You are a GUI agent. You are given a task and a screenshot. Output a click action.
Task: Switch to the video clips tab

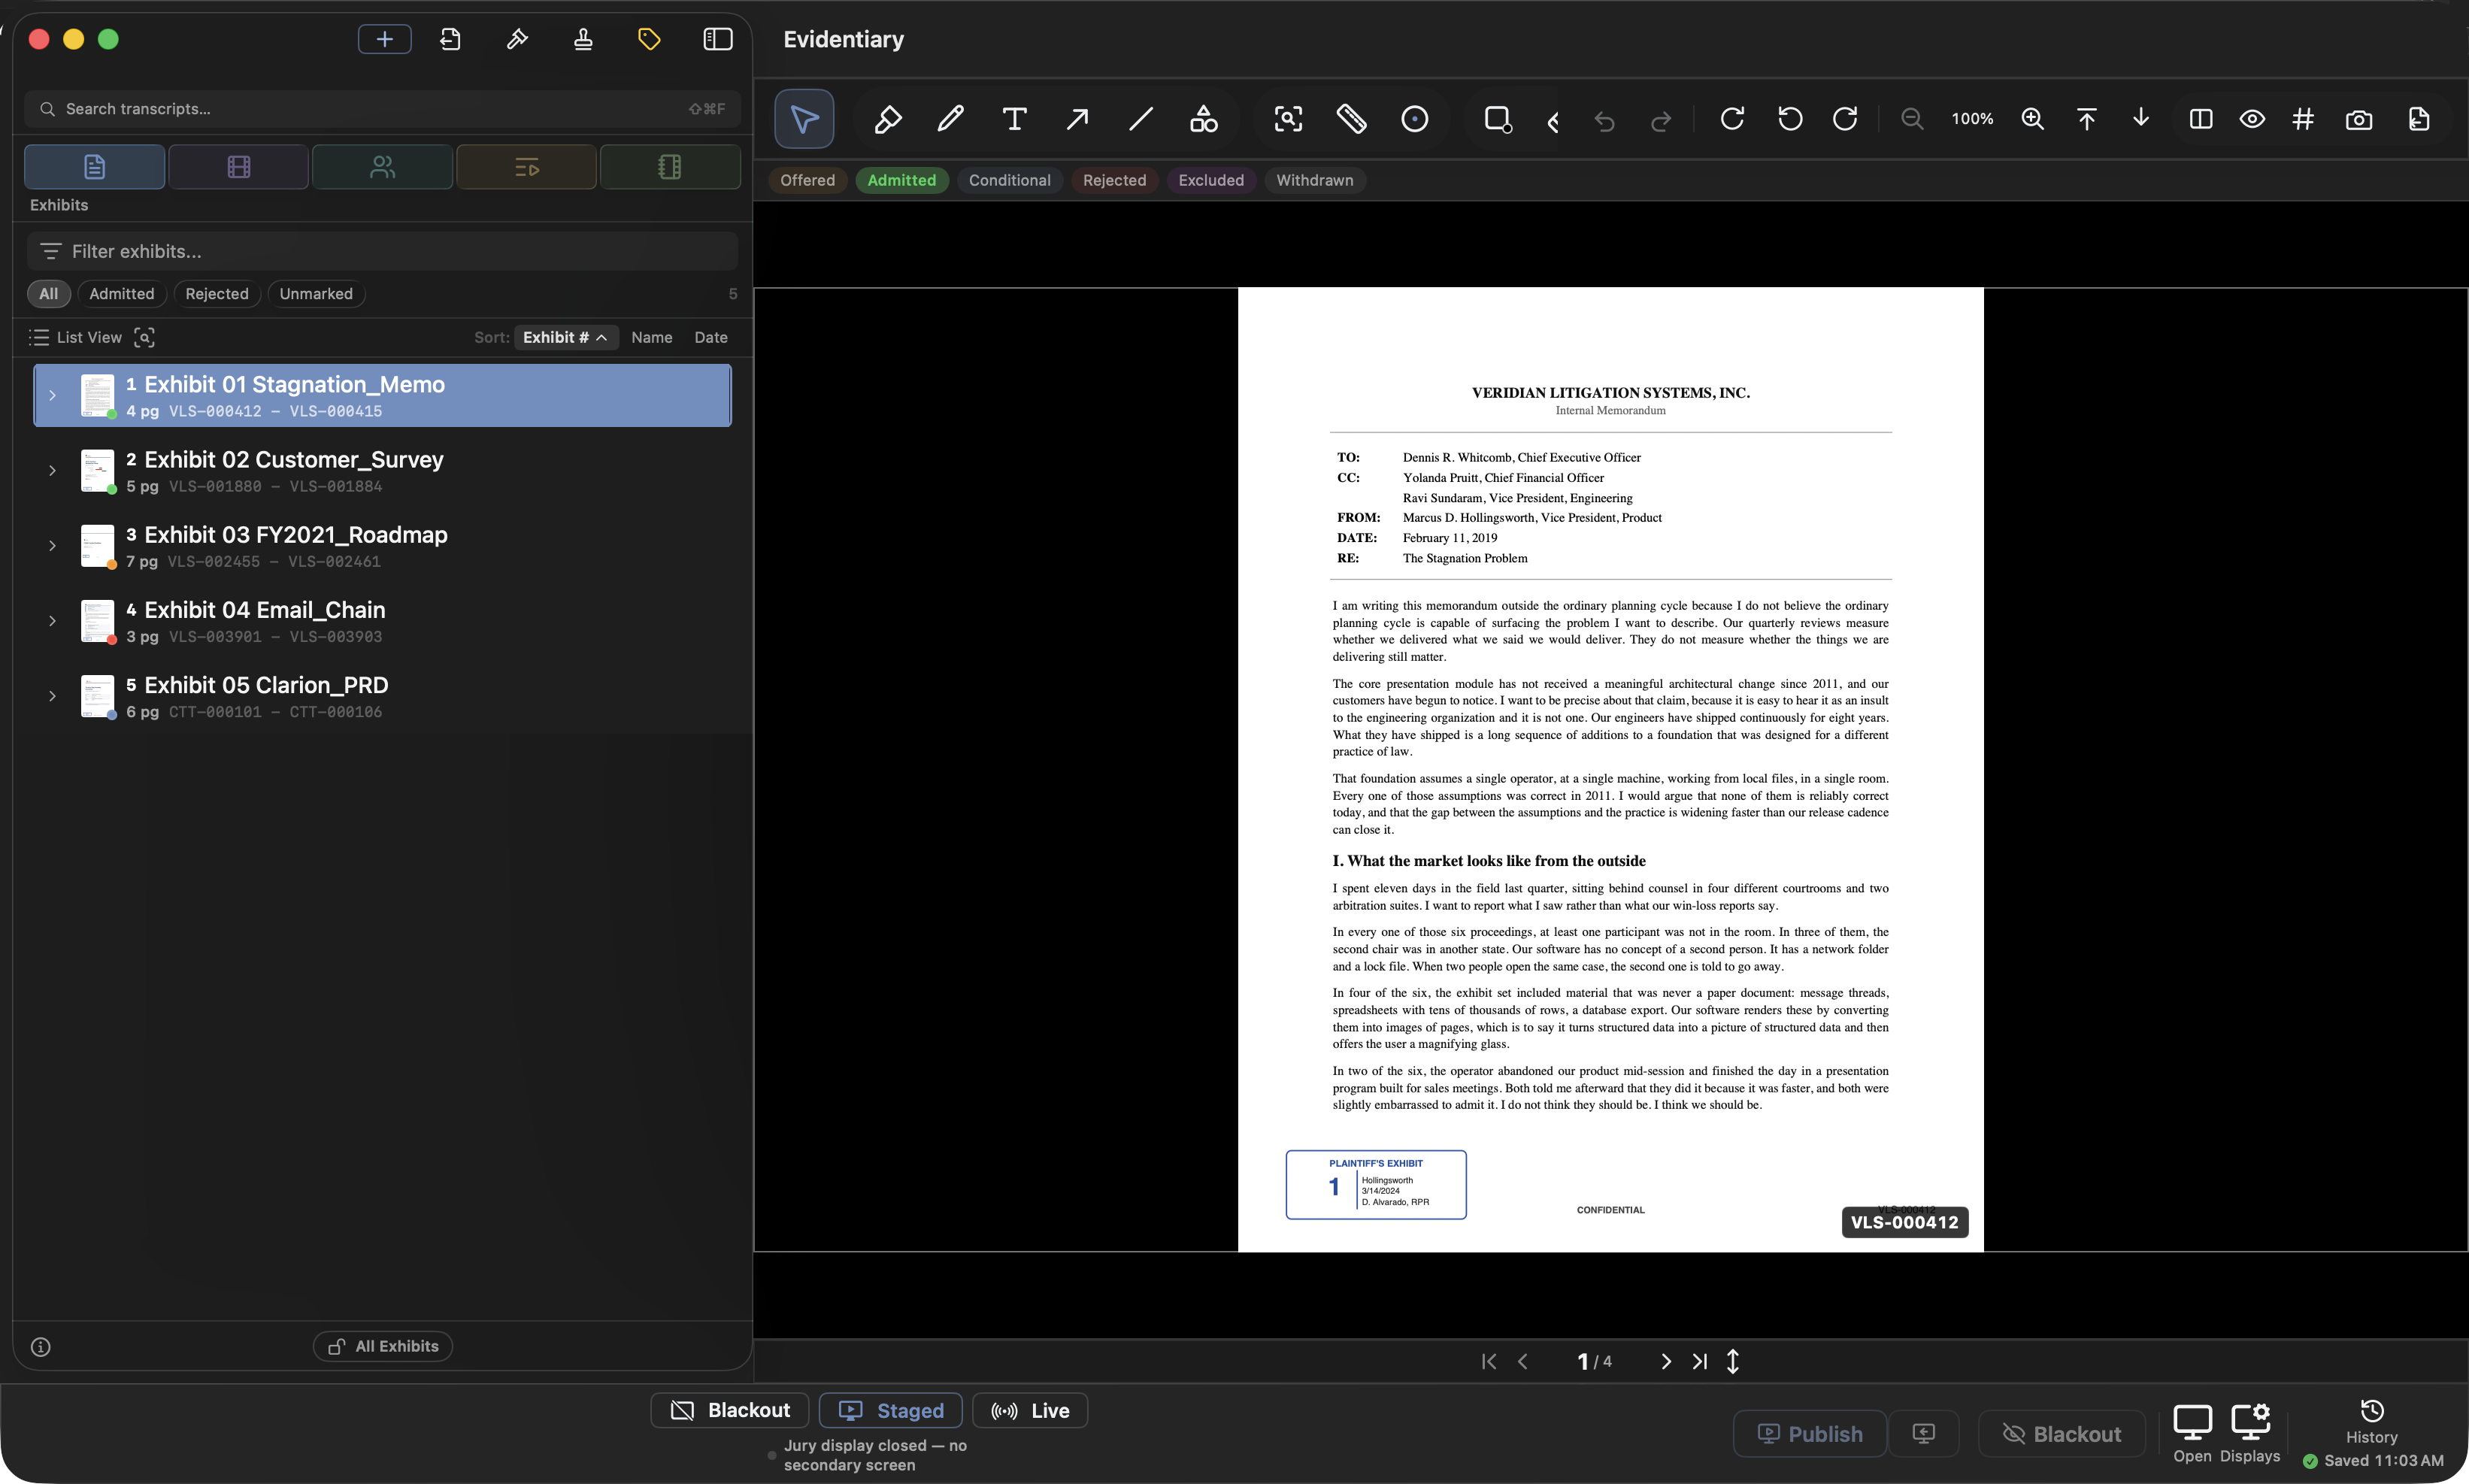[x=238, y=167]
